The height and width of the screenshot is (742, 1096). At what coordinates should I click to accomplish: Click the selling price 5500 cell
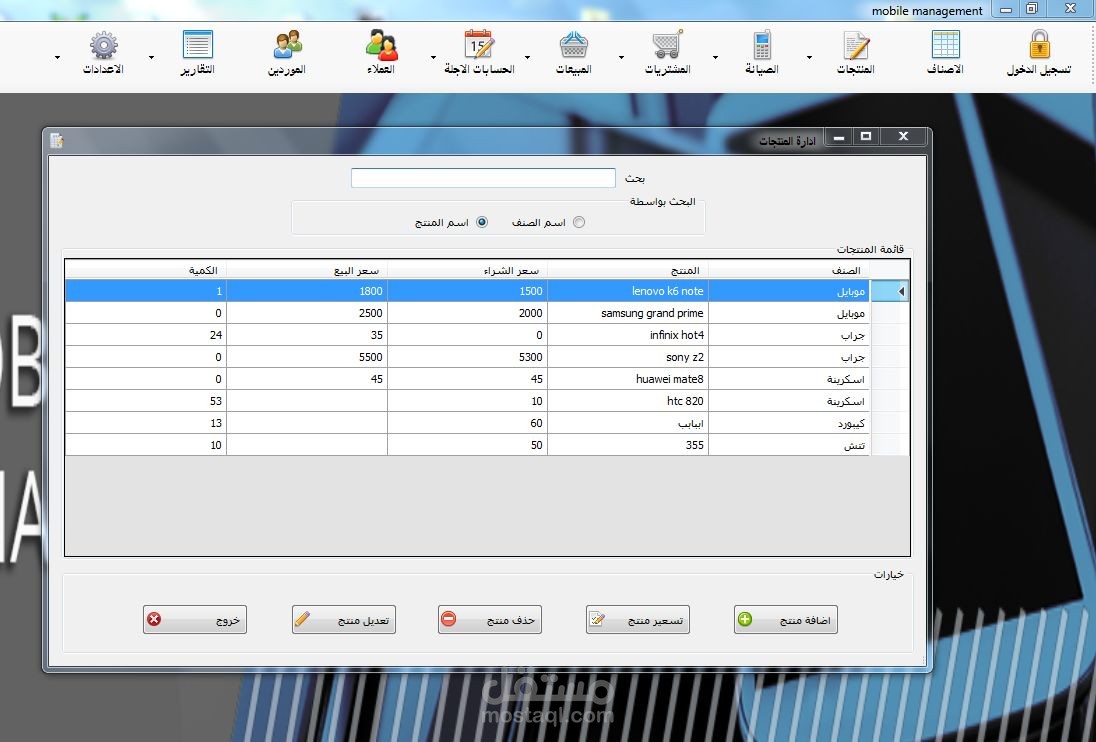coord(307,357)
